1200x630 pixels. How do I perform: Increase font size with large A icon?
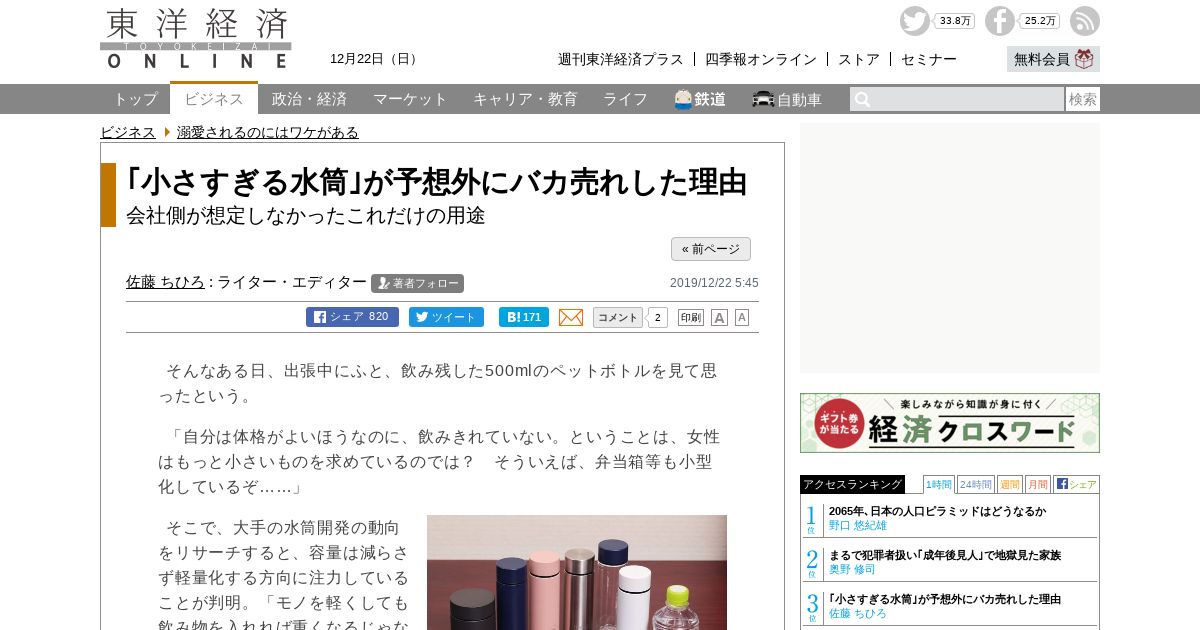(719, 317)
